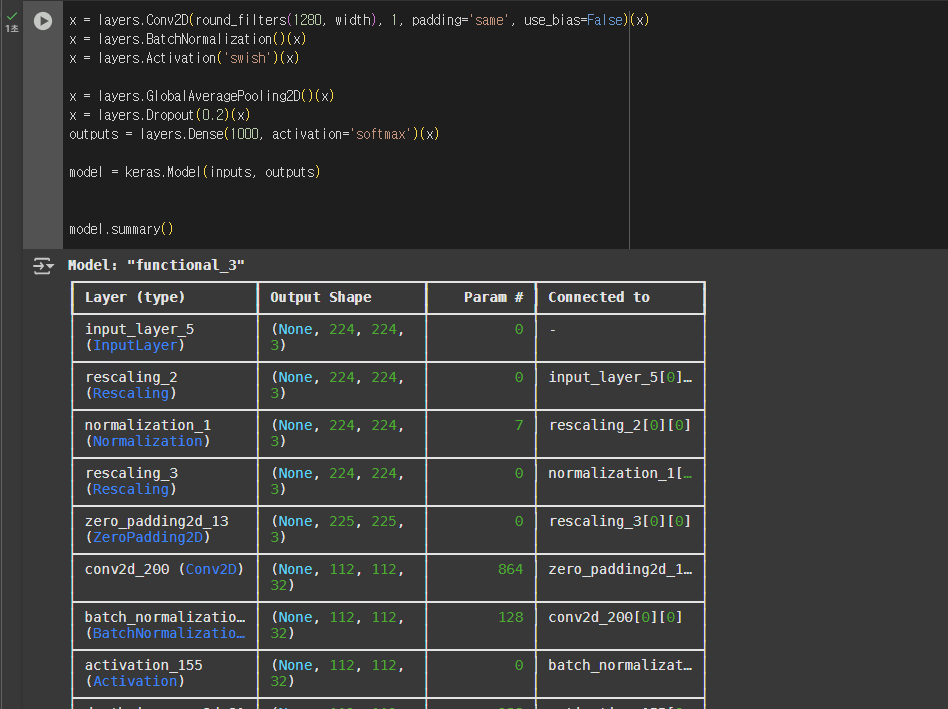Select the conv2d_200 layer row
The height and width of the screenshot is (709, 948).
(388, 577)
